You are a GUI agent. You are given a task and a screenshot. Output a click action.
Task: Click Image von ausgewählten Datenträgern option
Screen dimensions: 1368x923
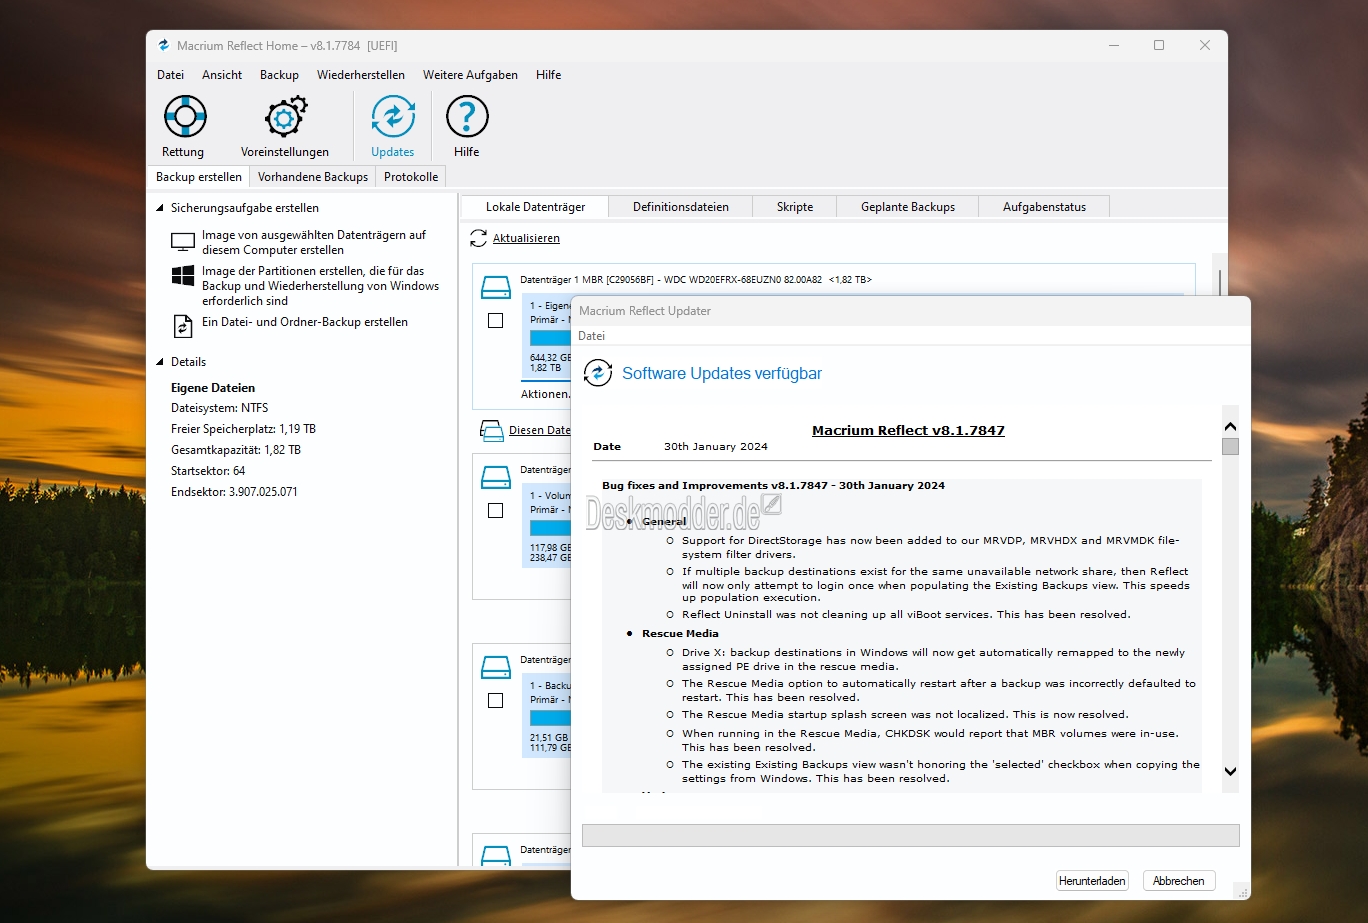point(313,242)
